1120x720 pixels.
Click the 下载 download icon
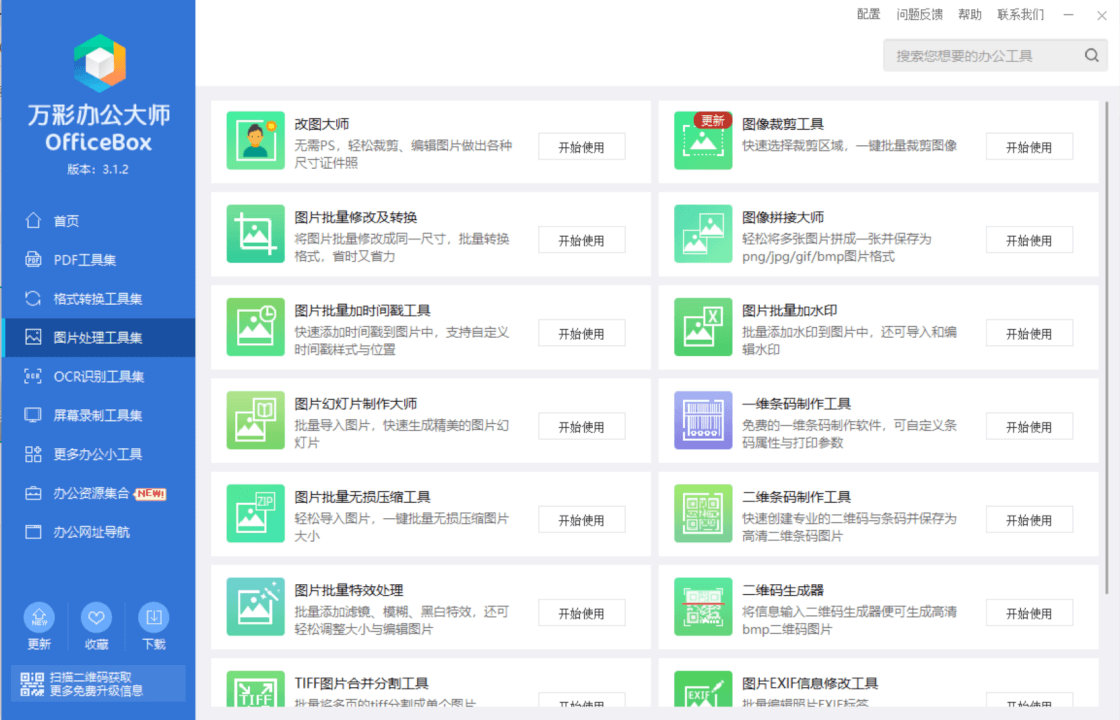pos(154,617)
